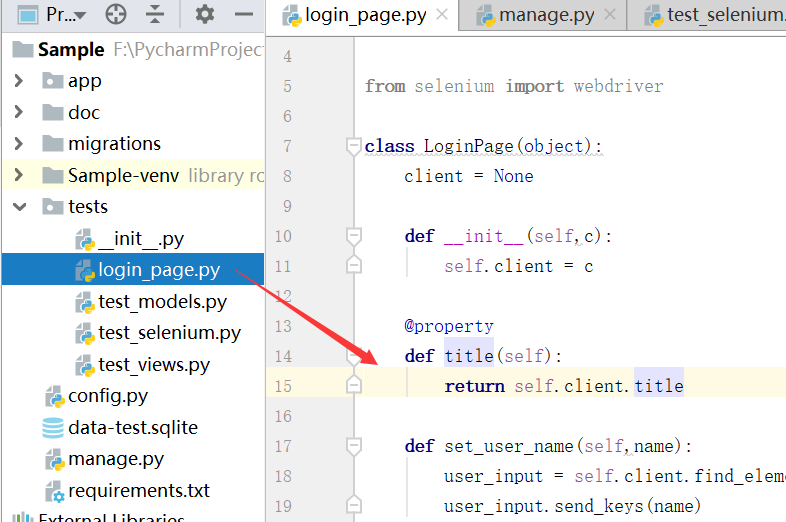
Task: Hide the Project panel with minus icon
Action: coord(244,14)
